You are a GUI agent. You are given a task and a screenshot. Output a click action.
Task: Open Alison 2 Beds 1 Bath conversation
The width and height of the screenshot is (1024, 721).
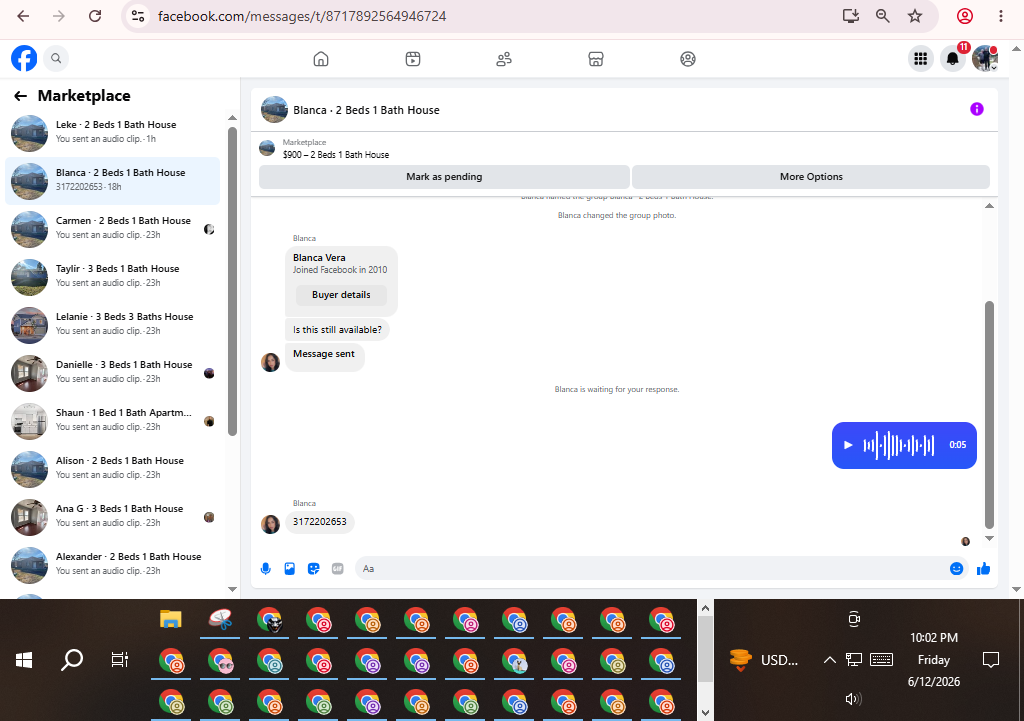[x=112, y=469]
